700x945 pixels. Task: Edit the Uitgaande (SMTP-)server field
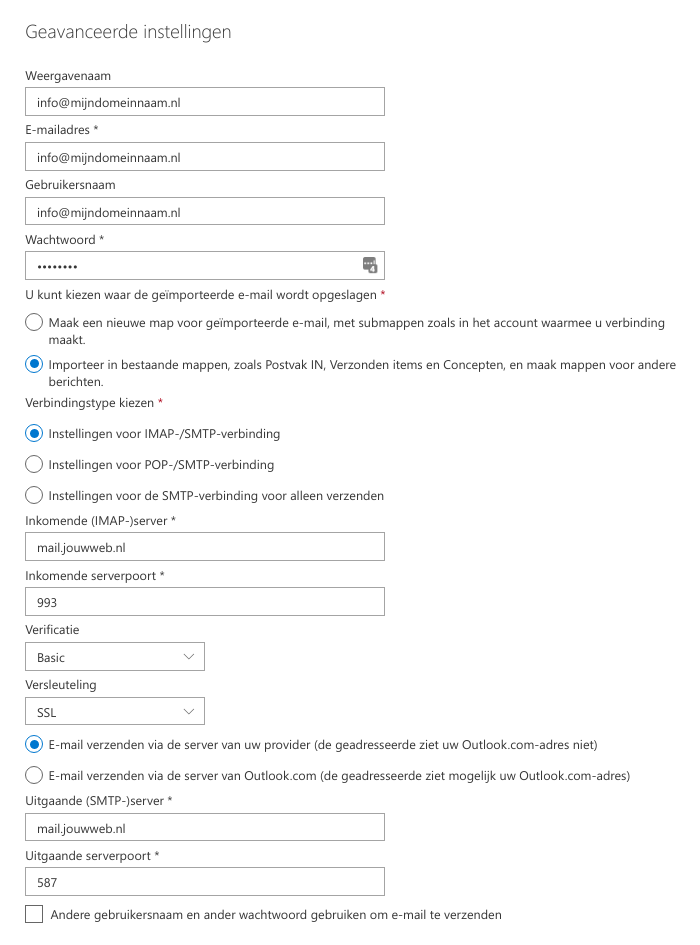coord(204,827)
